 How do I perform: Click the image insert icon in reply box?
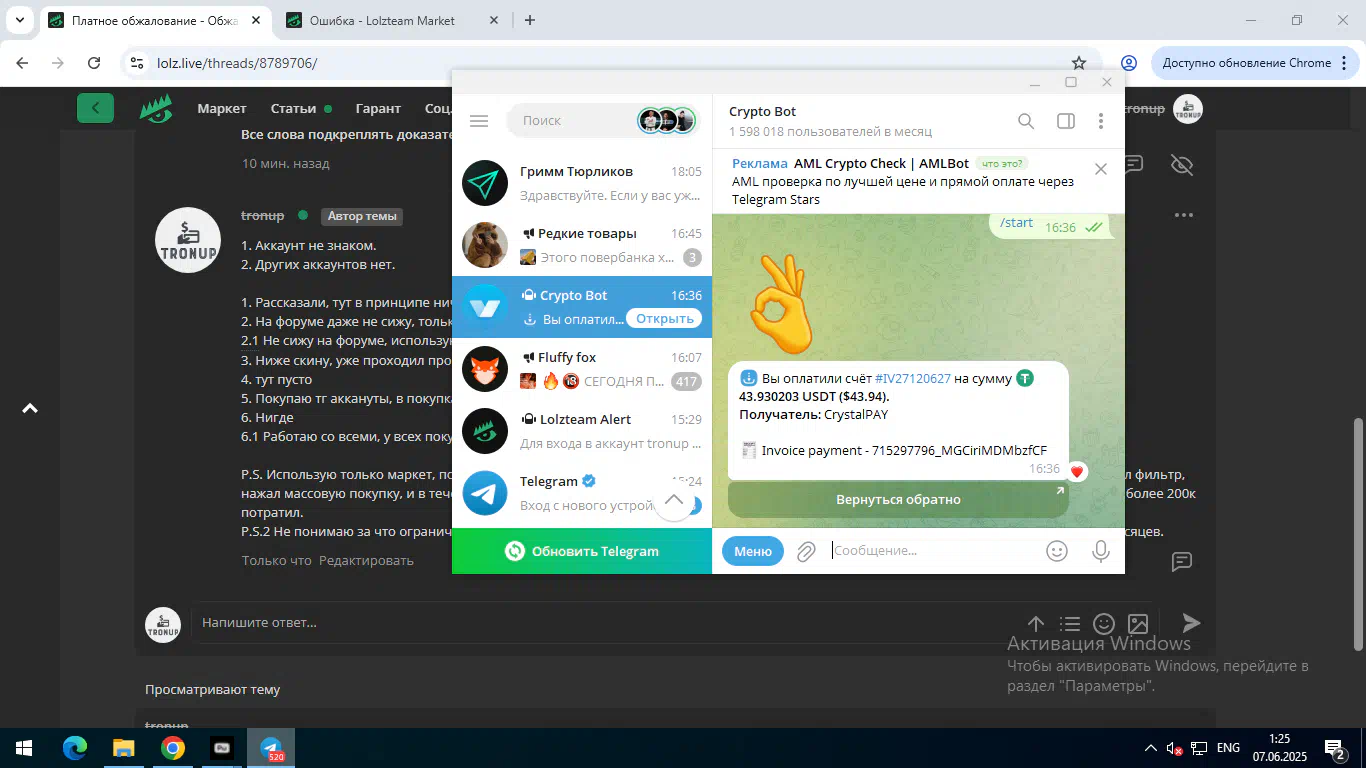(1137, 623)
